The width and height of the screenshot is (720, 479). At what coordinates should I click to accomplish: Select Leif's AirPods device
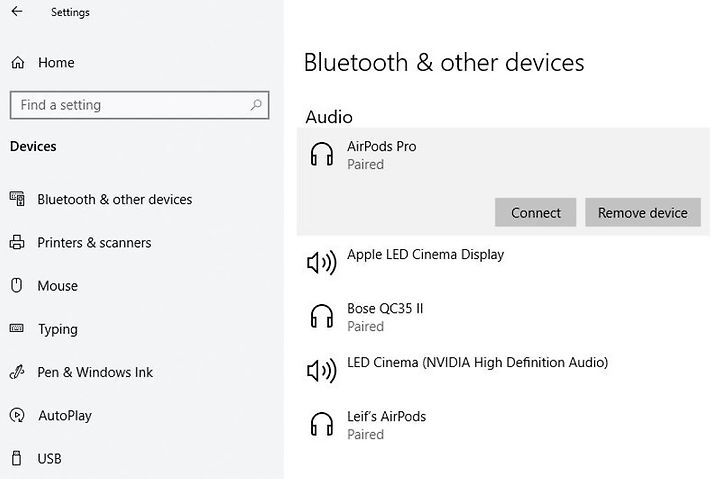coord(503,424)
